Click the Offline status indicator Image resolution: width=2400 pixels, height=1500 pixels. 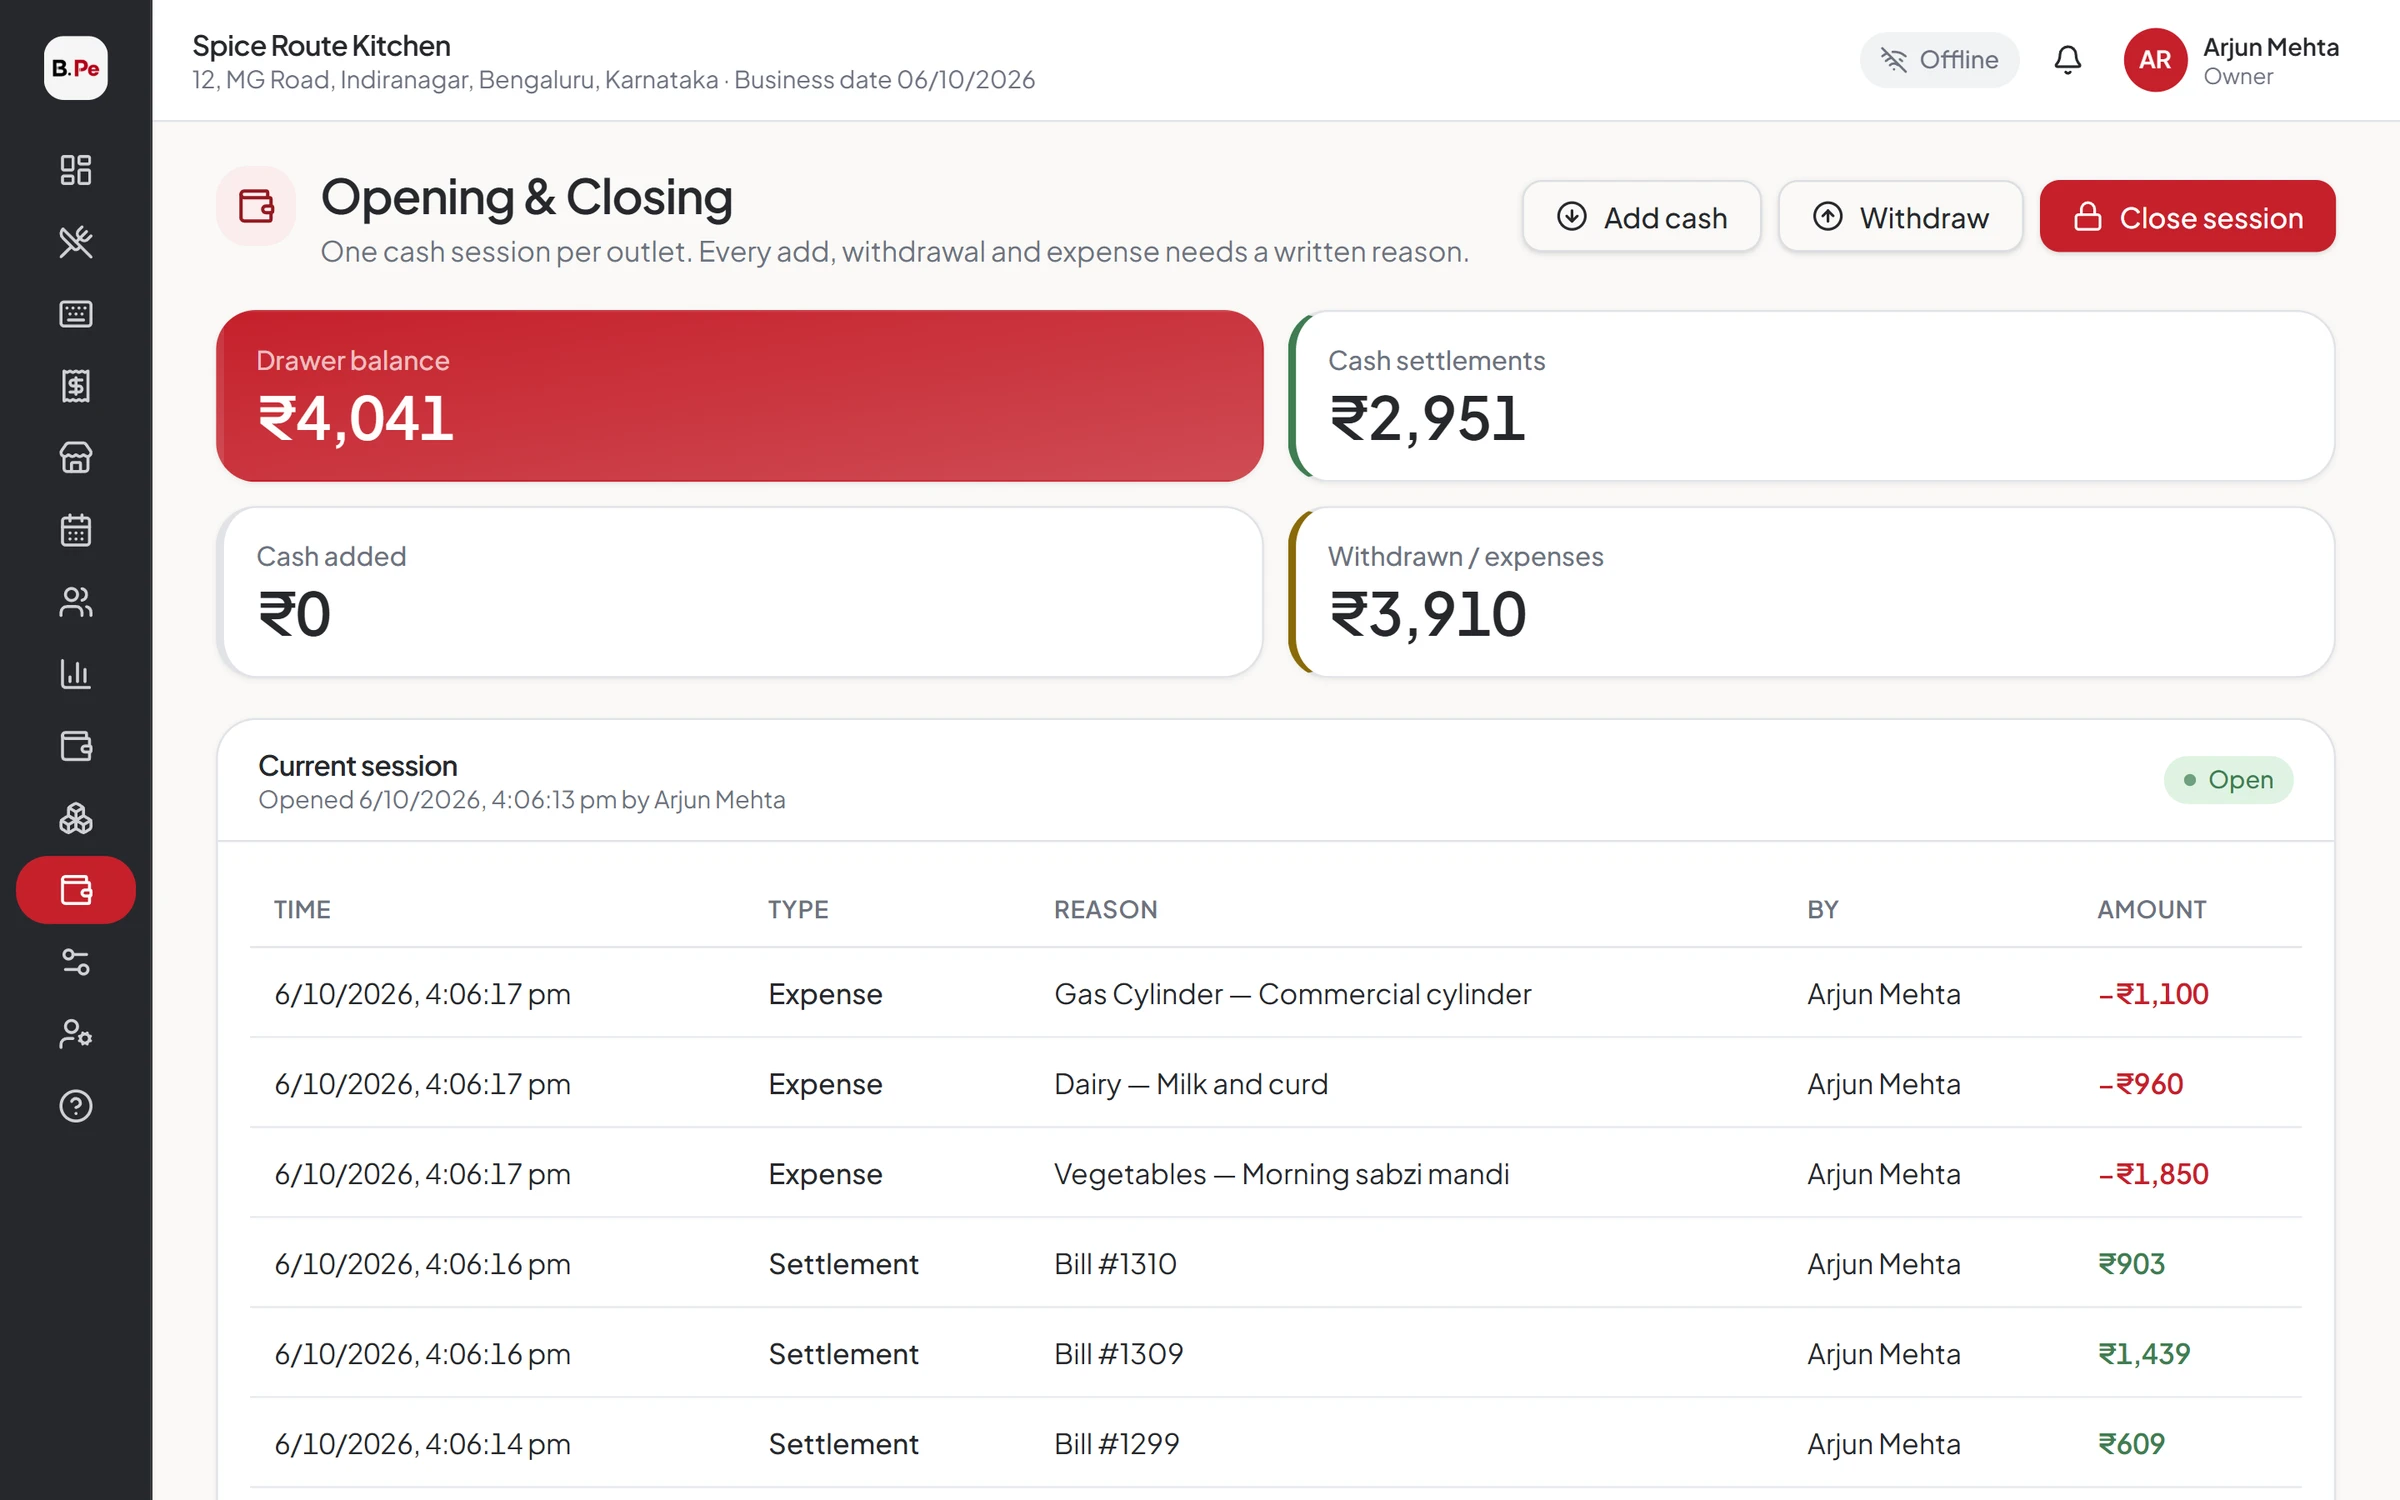(x=1939, y=60)
